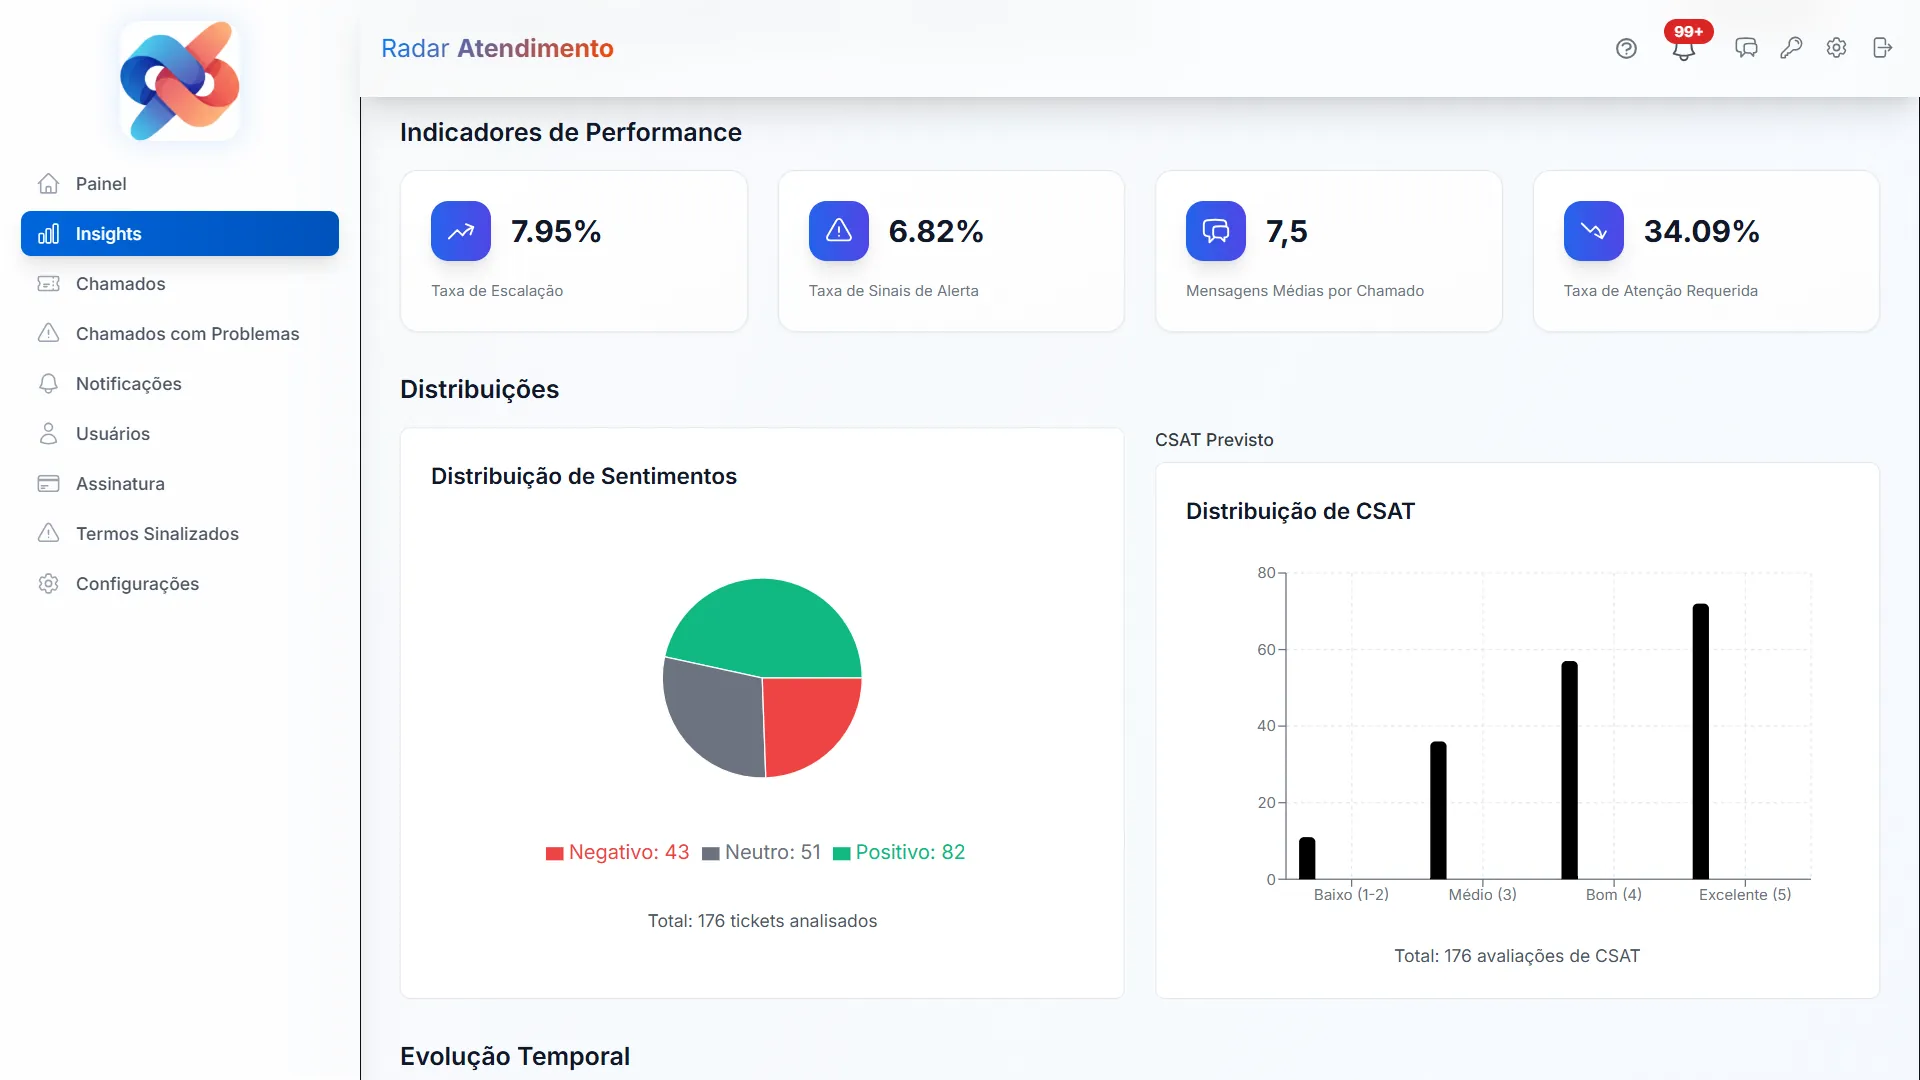
Task: Click the key icon in header
Action: click(x=1791, y=48)
